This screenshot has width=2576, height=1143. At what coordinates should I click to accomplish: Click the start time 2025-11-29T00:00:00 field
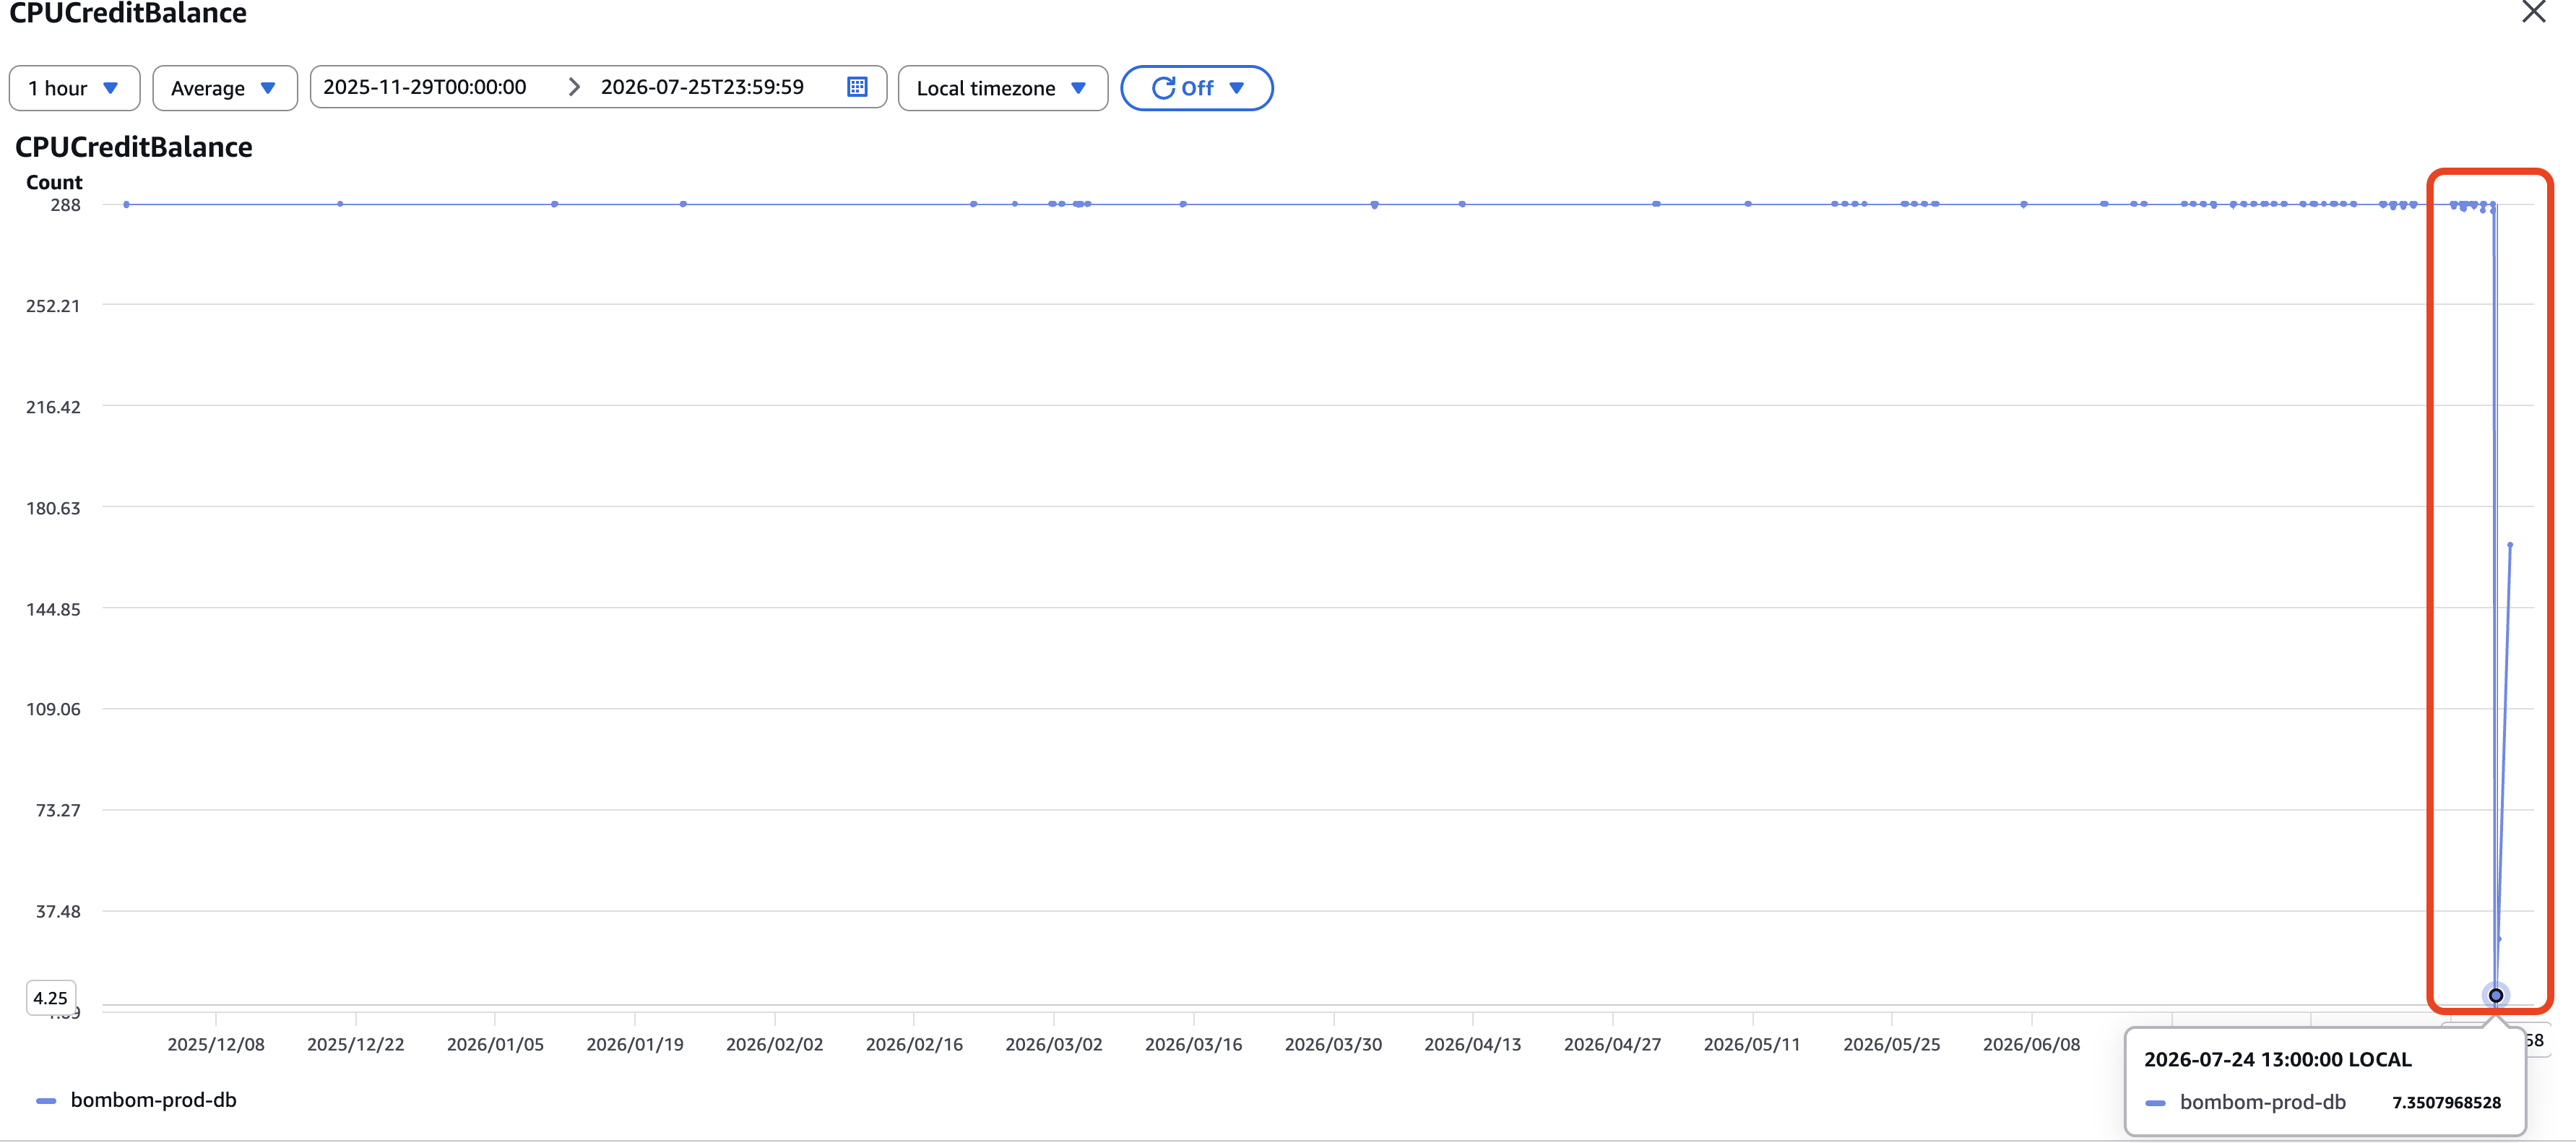coord(425,87)
